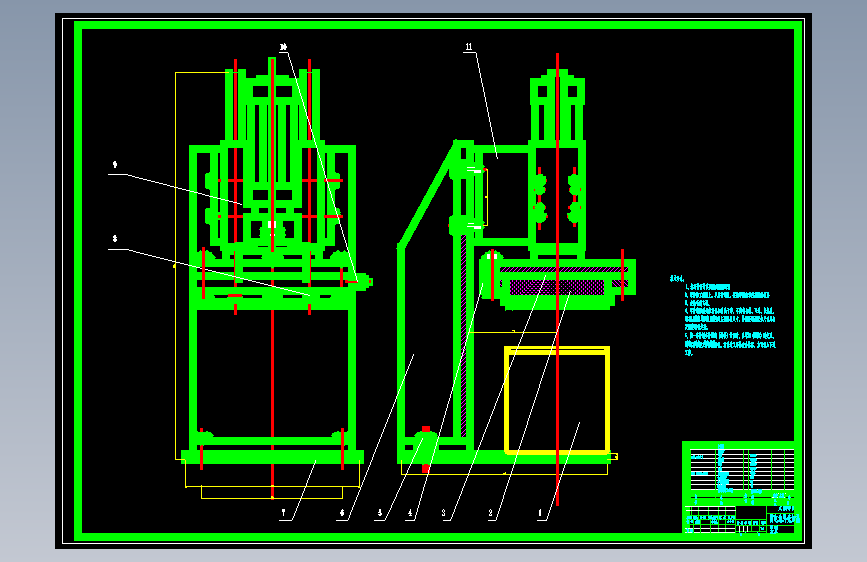Click the title block parts list table
Viewport: 867px width, 562px height.
[x=741, y=471]
